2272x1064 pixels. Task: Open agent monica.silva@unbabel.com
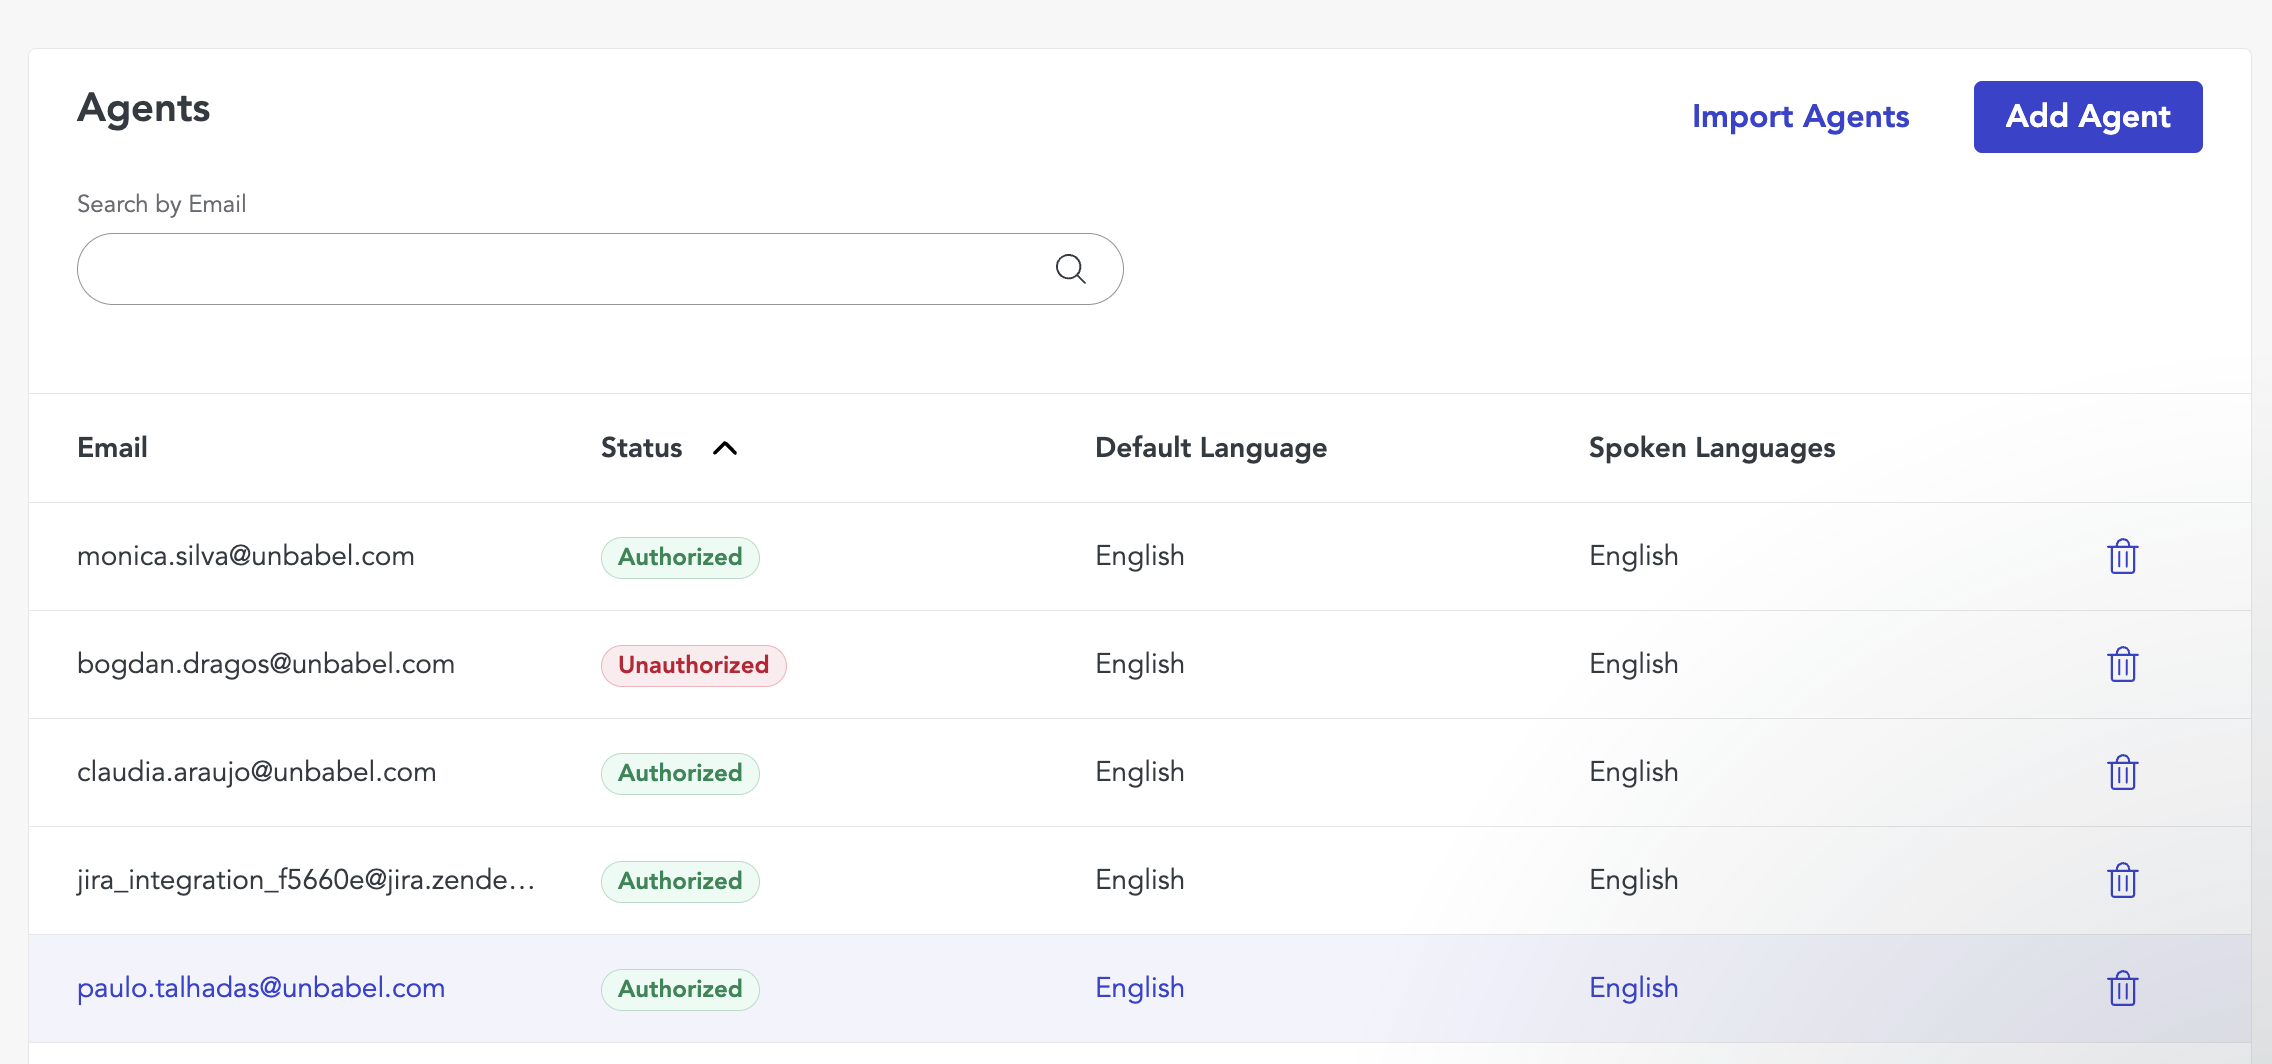(x=246, y=556)
